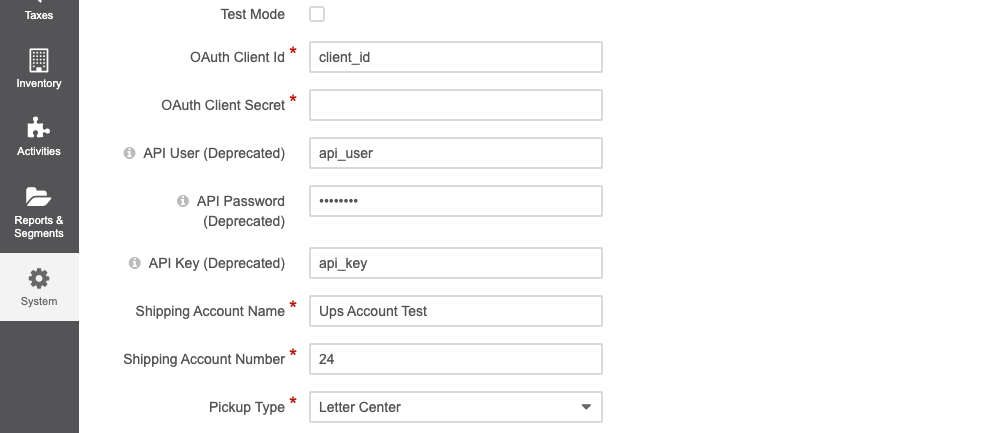Open the Activities puzzle icon
991x433 pixels.
tap(39, 128)
